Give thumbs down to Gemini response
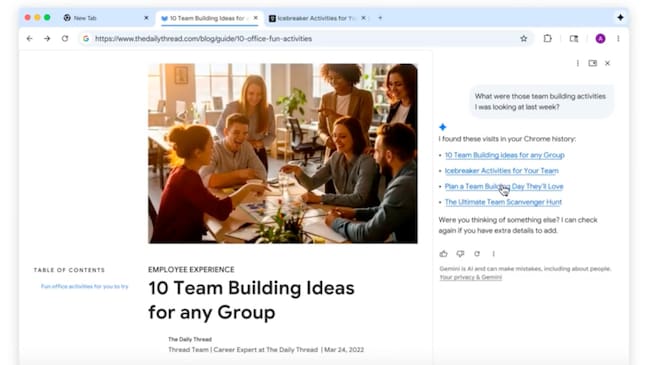The image size is (650, 365). 460,253
